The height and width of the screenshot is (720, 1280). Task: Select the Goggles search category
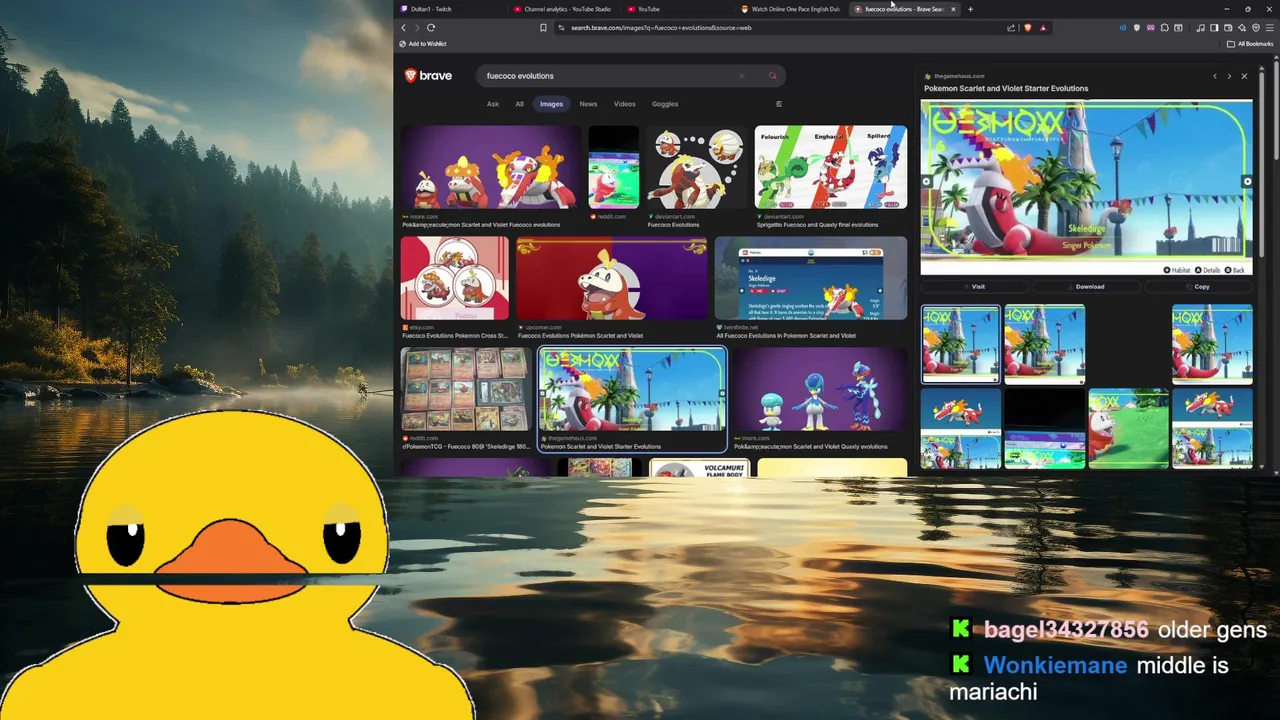pos(665,104)
